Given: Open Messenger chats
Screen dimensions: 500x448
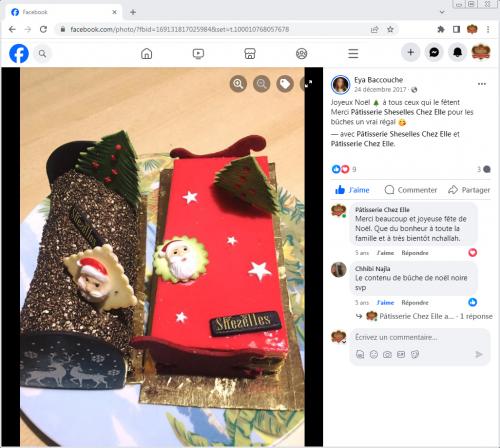Looking at the screenshot, I should pos(434,53).
